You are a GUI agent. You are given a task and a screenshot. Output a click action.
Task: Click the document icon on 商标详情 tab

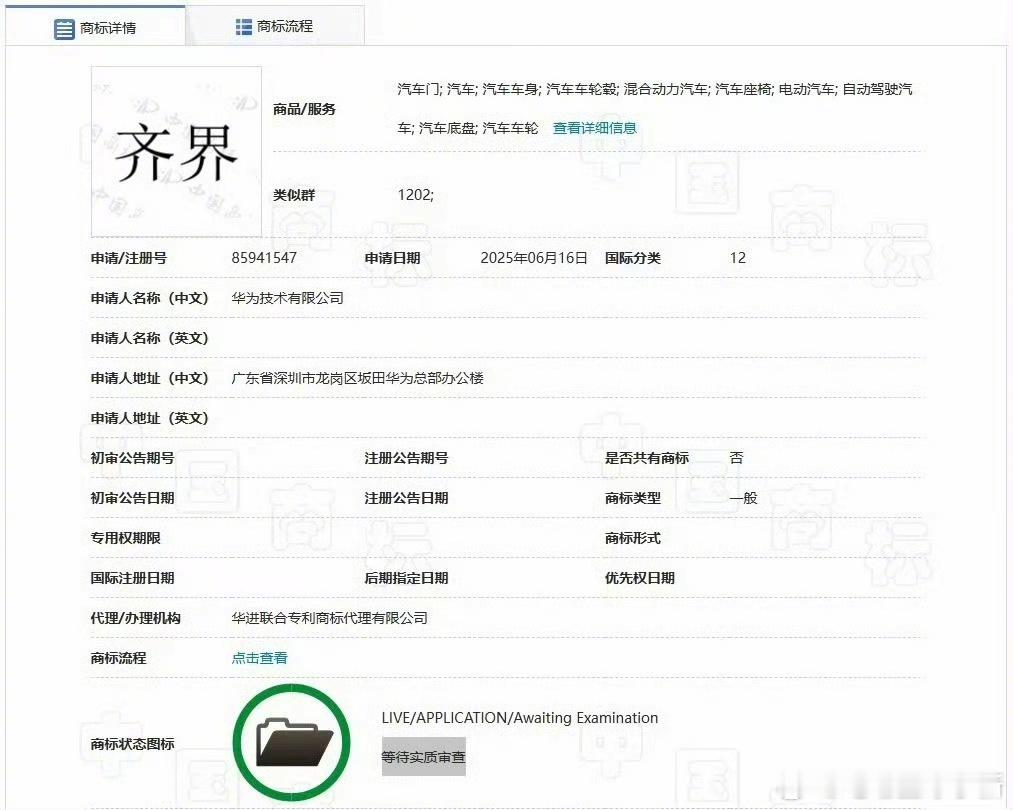point(62,26)
